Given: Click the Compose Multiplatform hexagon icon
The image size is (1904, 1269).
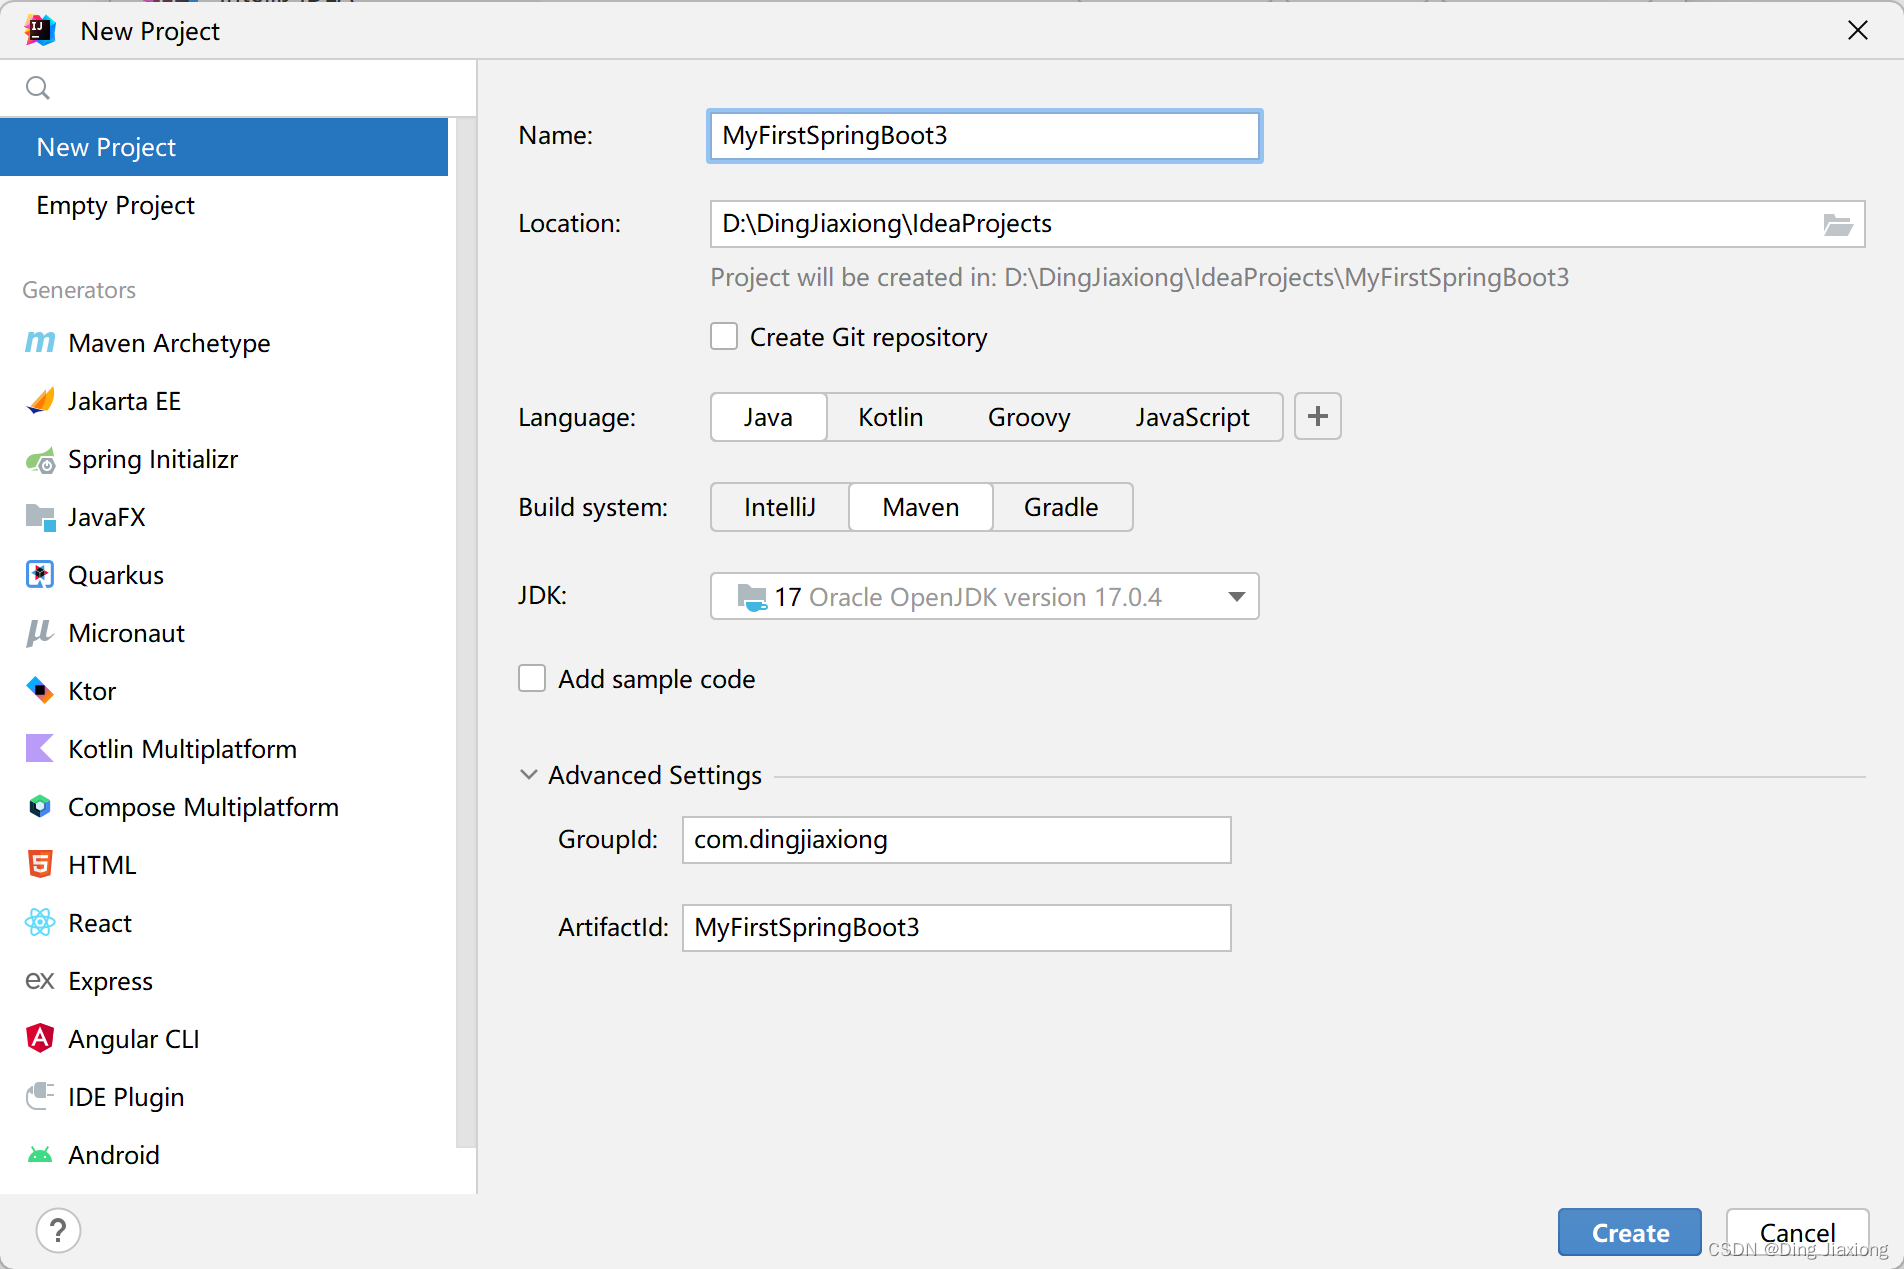Looking at the screenshot, I should click(40, 807).
